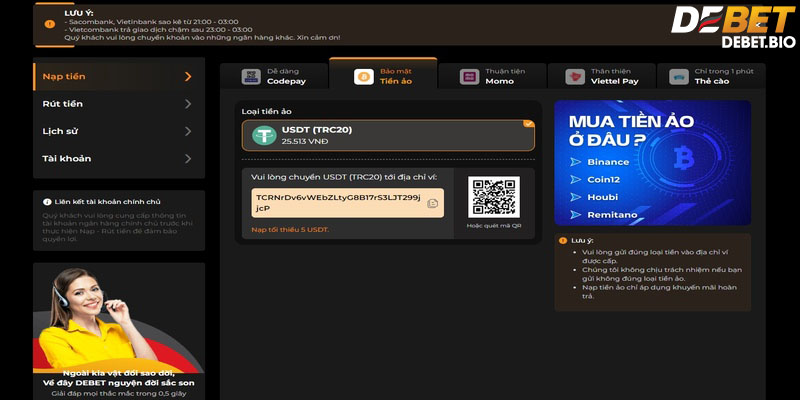Click the arrow icon beside Houbi
Screen dimensions: 800x400
pos(576,197)
